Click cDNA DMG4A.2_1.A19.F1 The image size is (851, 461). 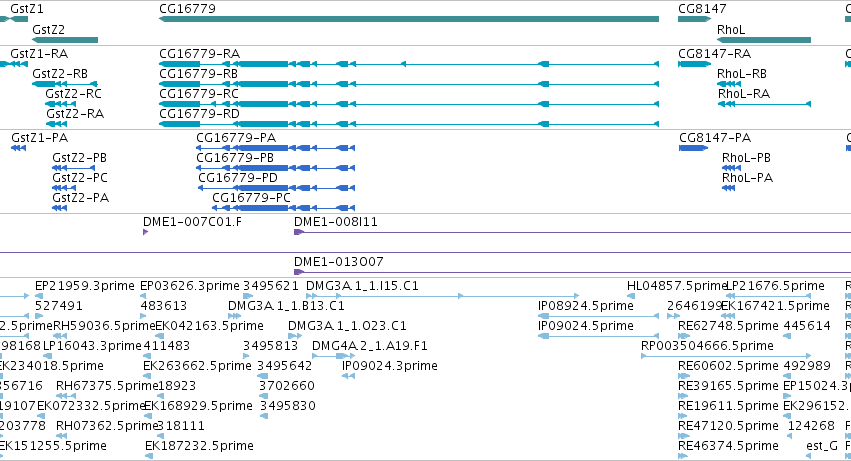coord(370,346)
